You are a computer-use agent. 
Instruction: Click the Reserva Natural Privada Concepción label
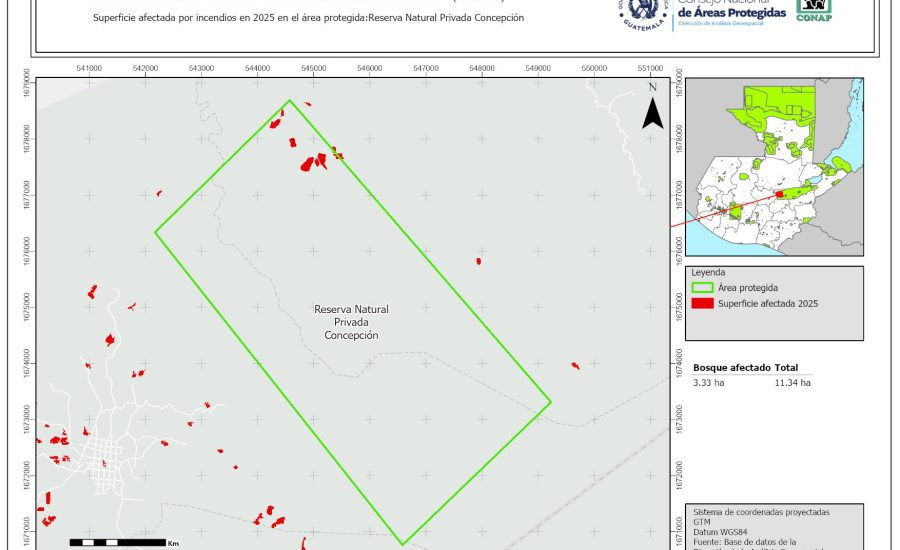[x=351, y=323]
